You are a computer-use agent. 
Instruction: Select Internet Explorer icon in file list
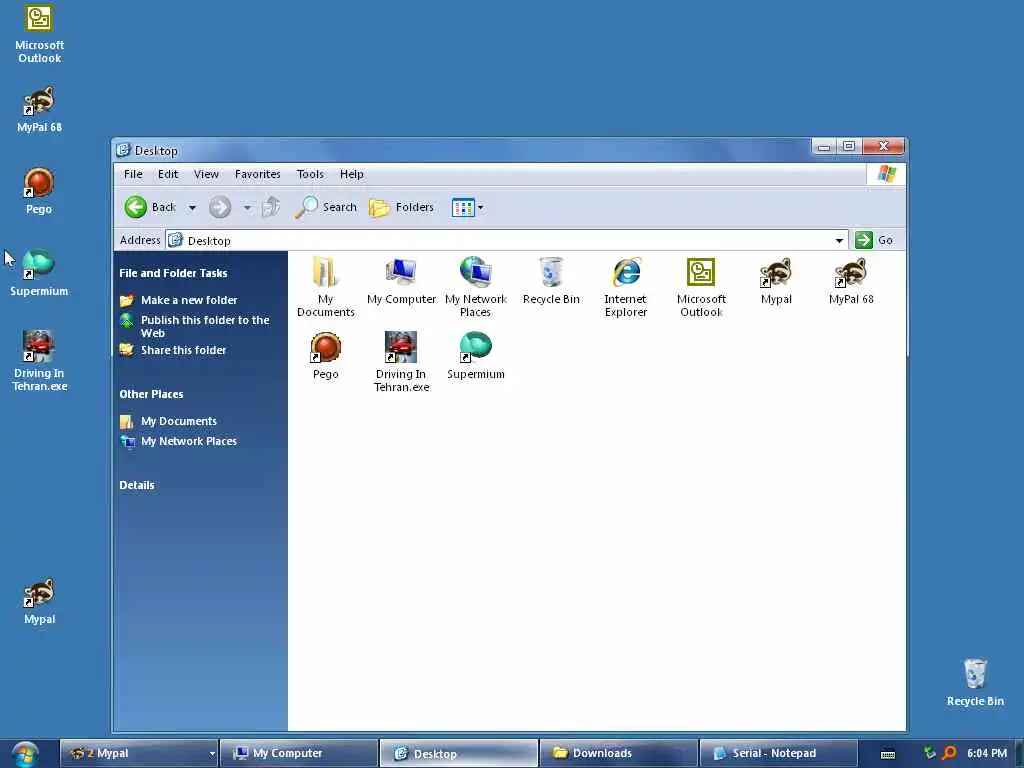(x=626, y=287)
